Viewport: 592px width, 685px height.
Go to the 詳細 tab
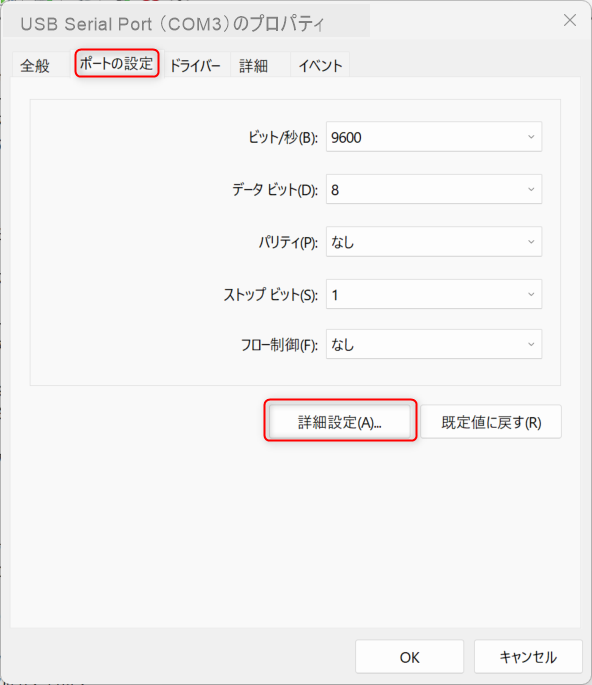coord(253,66)
